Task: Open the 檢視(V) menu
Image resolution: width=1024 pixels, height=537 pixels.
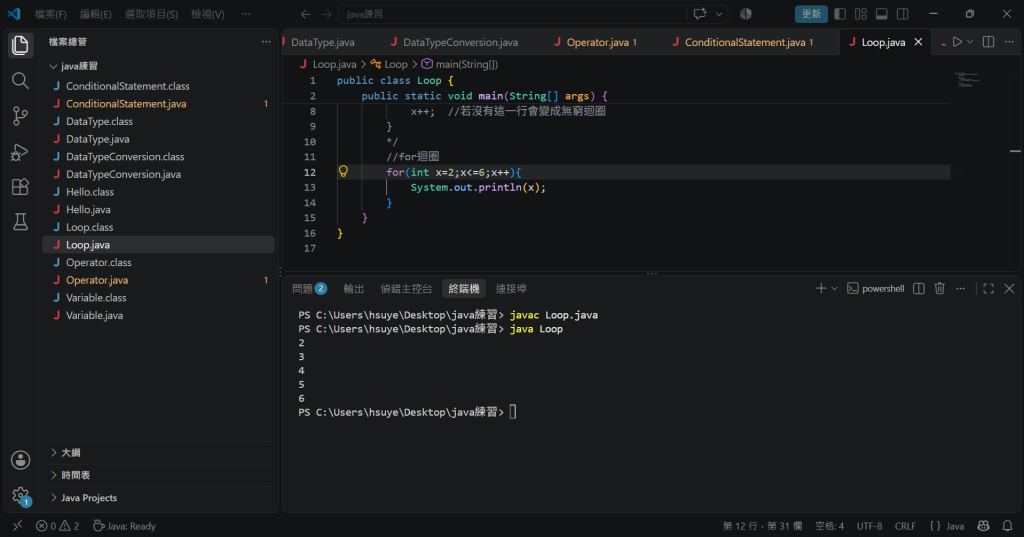Action: (x=208, y=14)
